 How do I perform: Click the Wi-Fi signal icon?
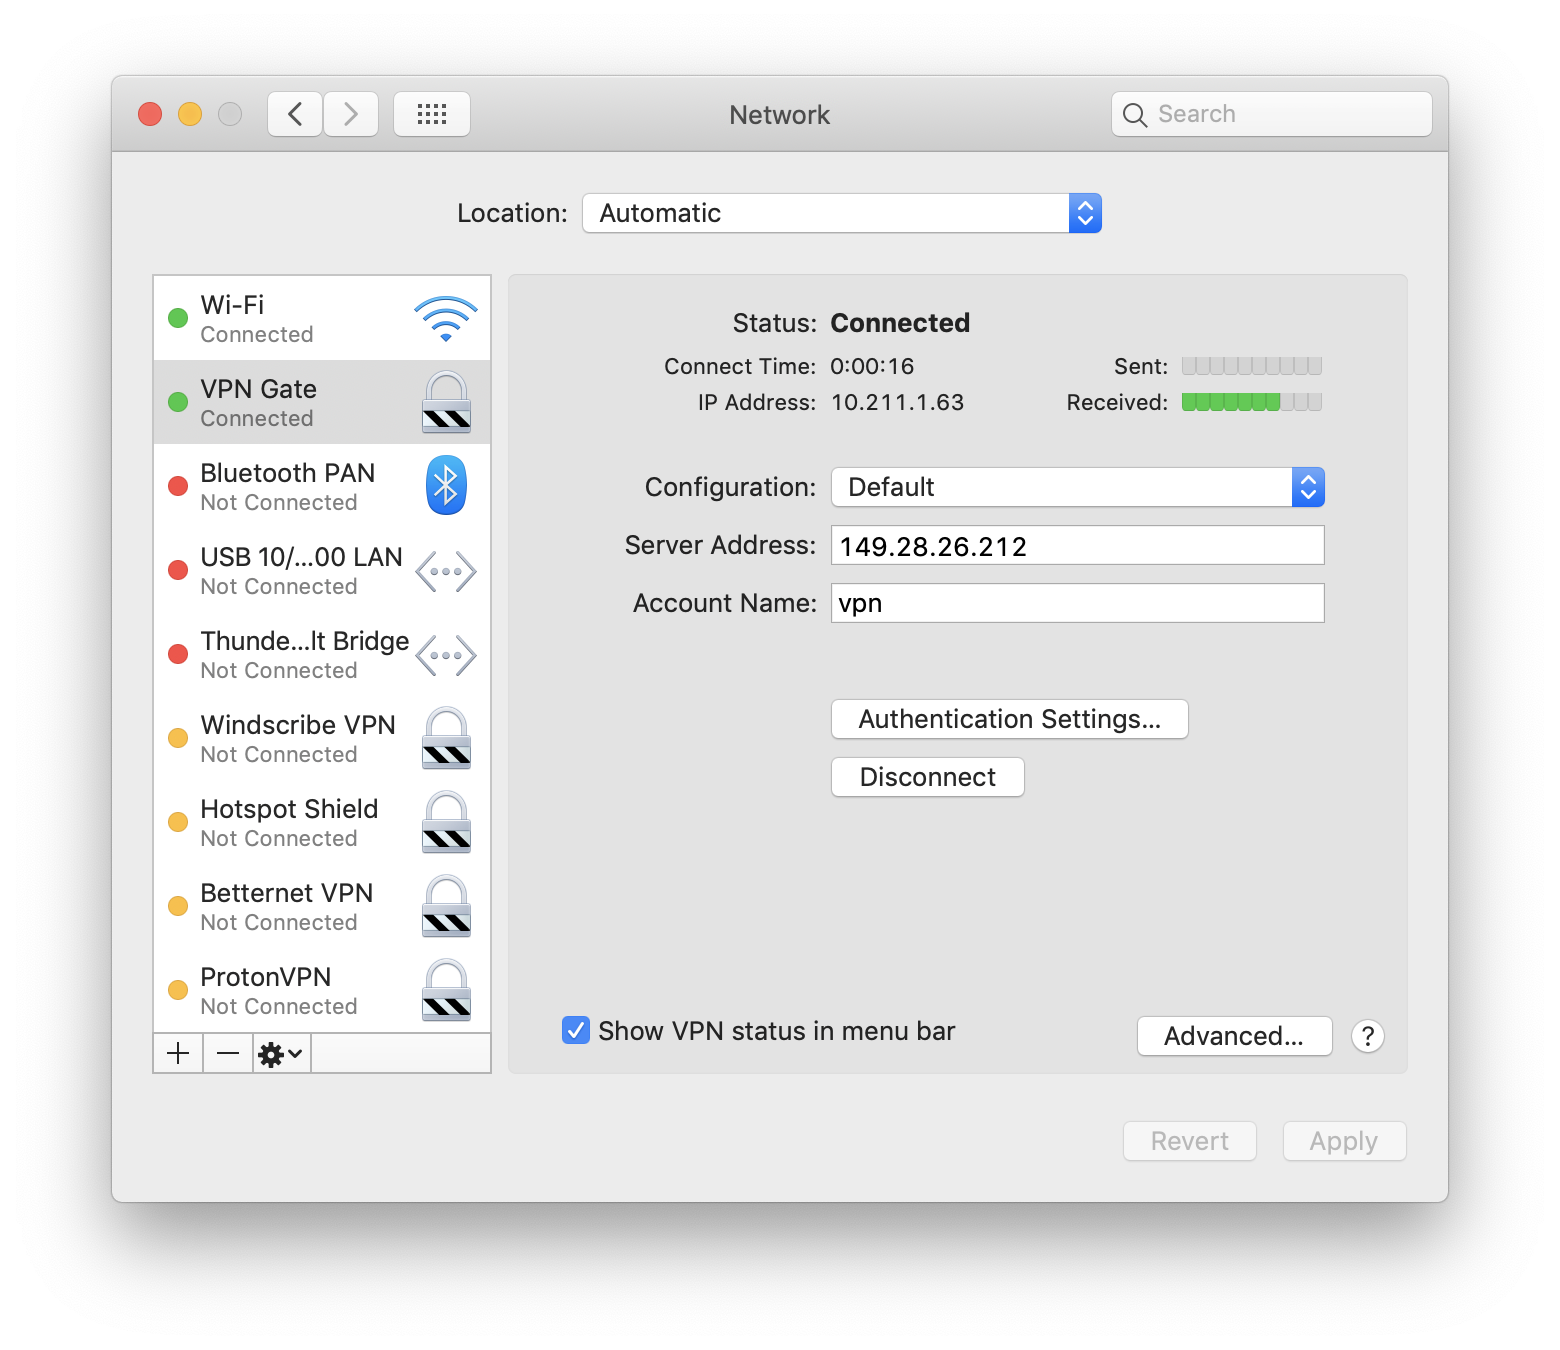coord(445,319)
